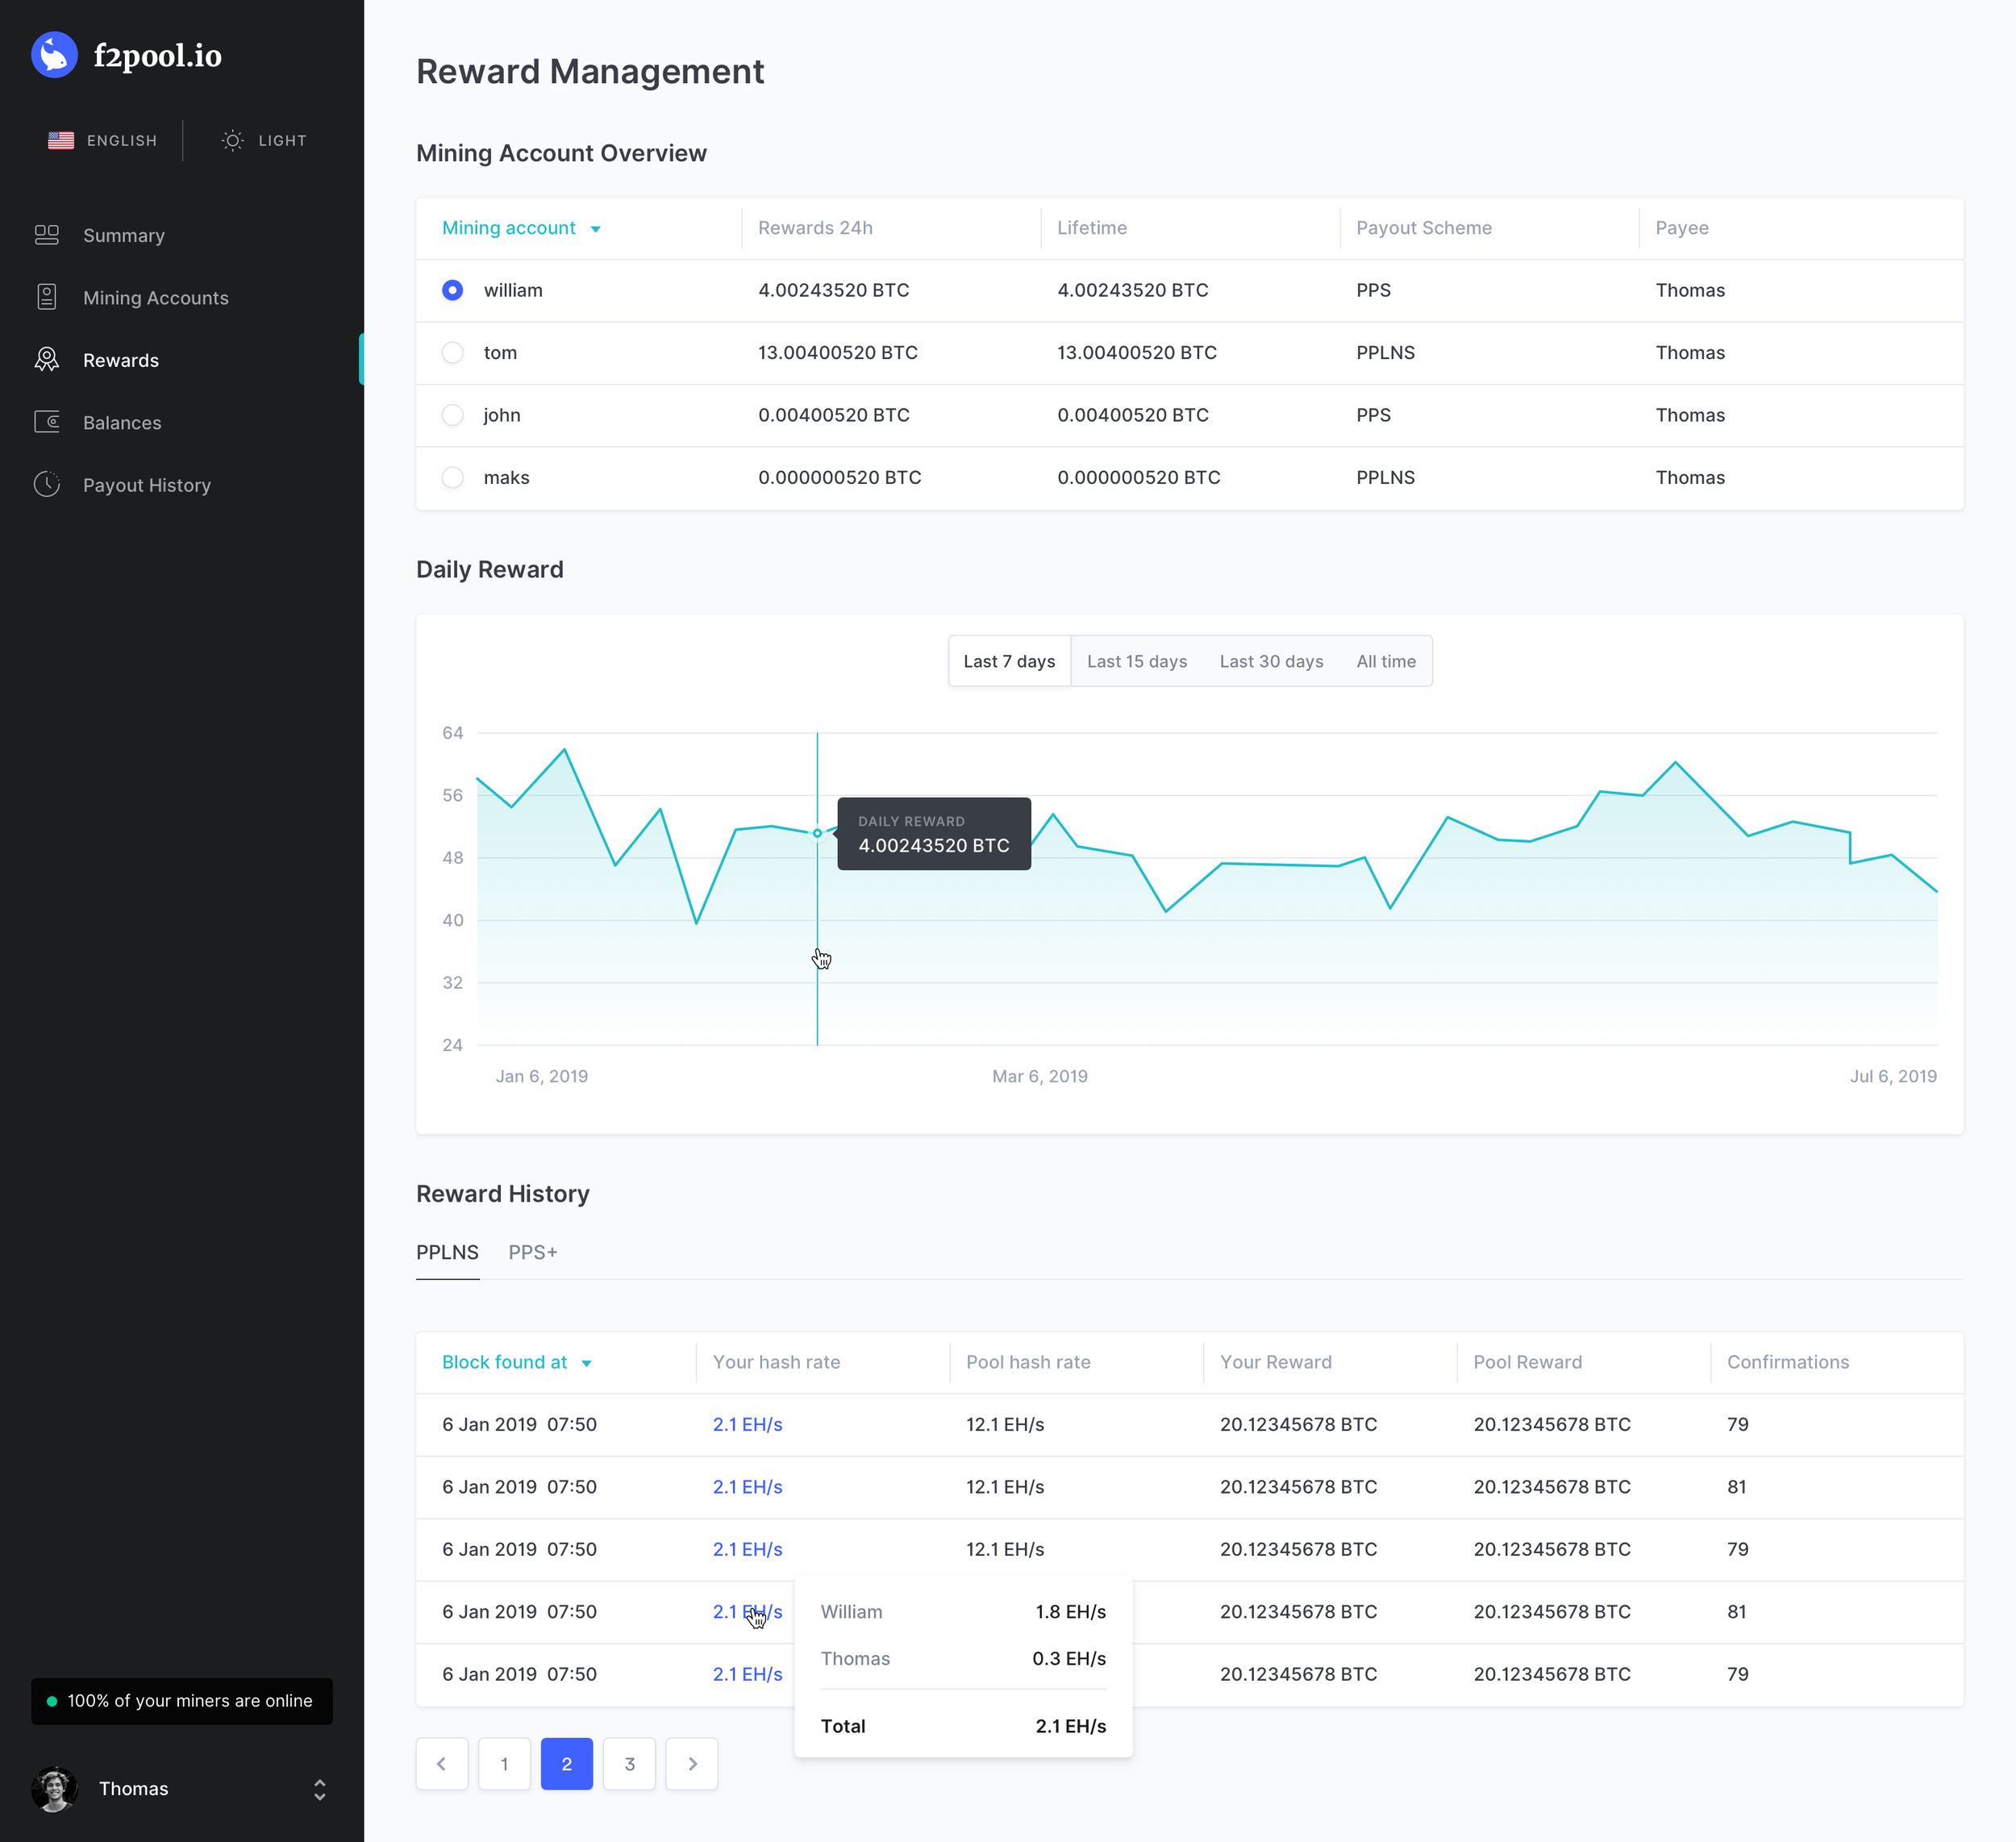This screenshot has width=2016, height=1842.
Task: Select the william mining account radio button
Action: [452, 290]
